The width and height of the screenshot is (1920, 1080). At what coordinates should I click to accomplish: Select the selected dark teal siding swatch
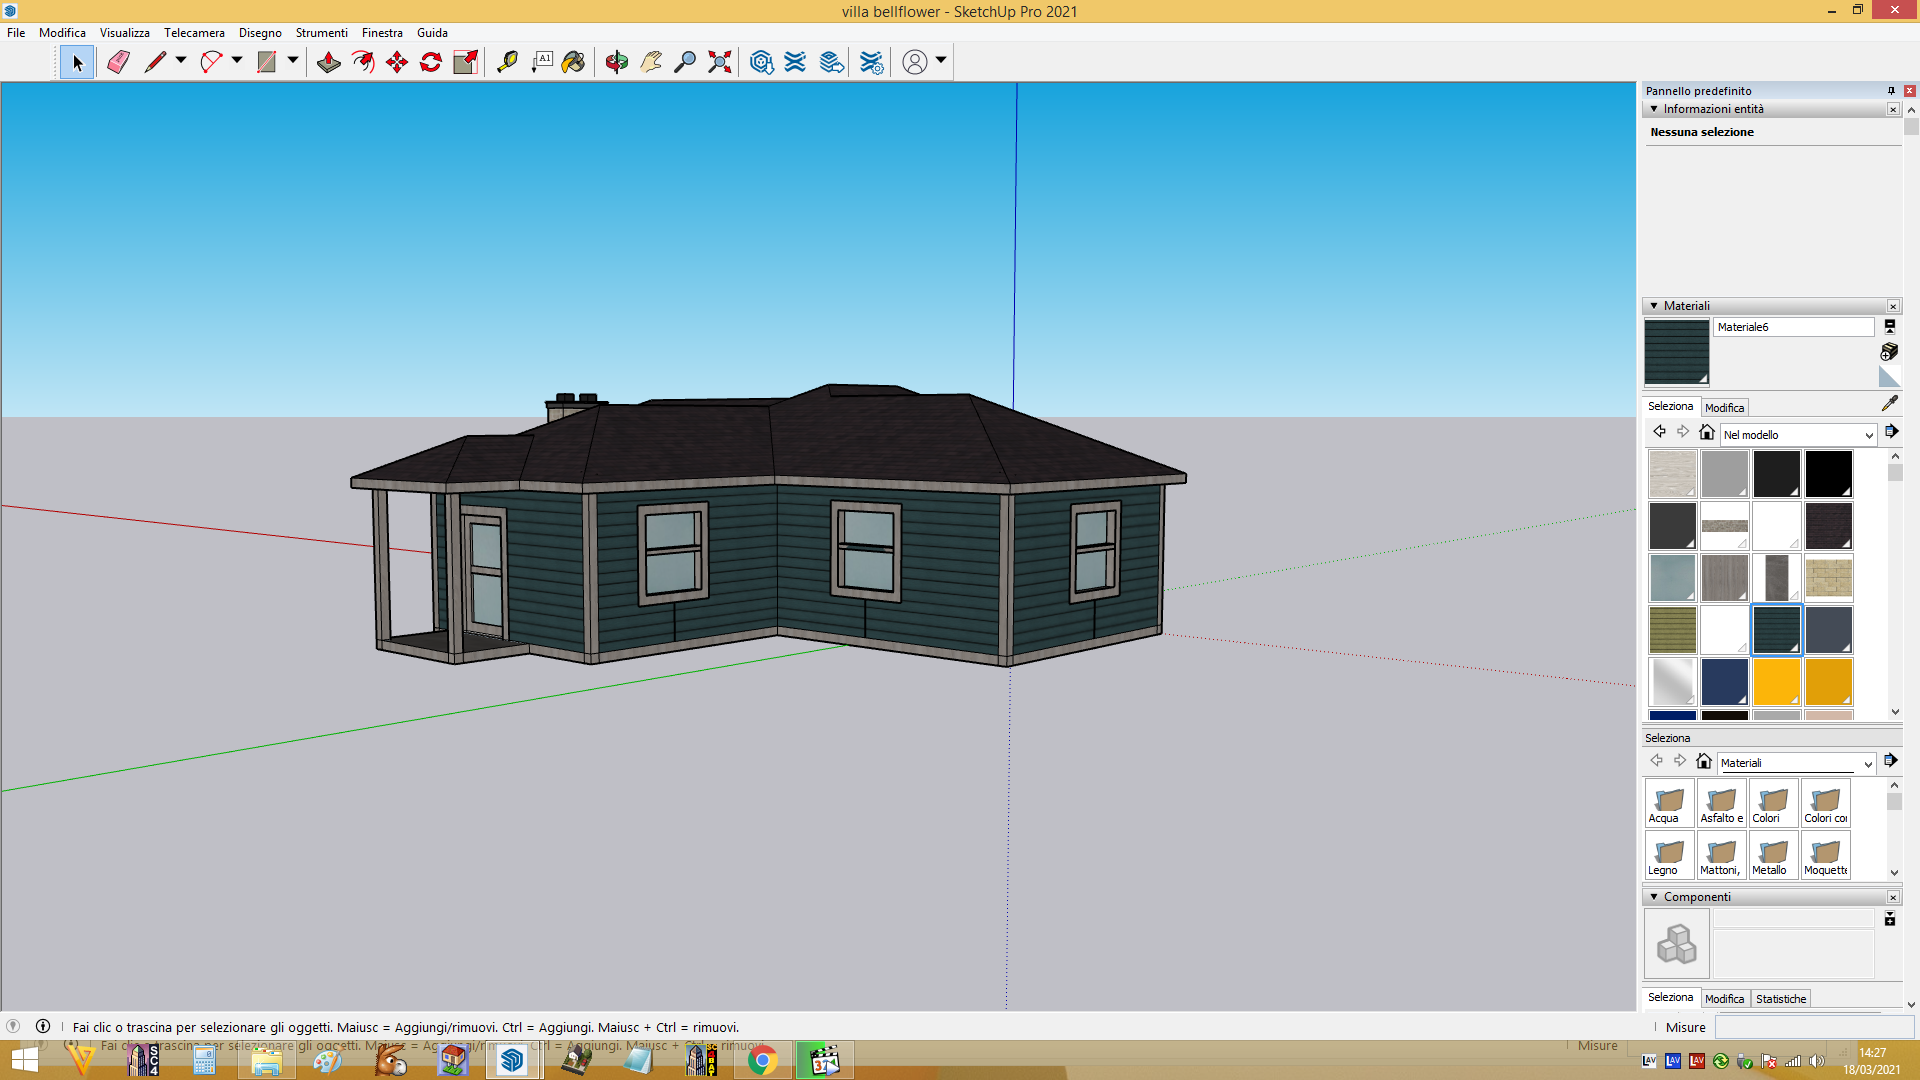[1776, 630]
